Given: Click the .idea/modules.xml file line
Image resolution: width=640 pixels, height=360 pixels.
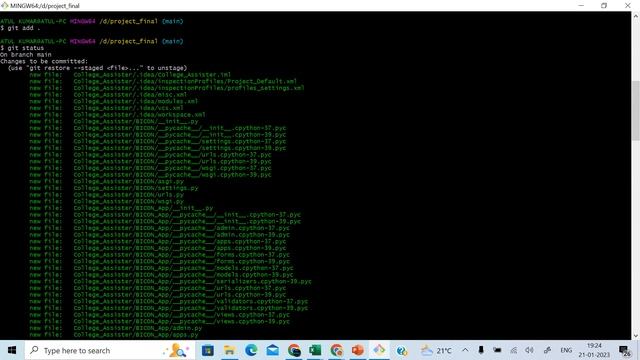Looking at the screenshot, I should tap(114, 101).
